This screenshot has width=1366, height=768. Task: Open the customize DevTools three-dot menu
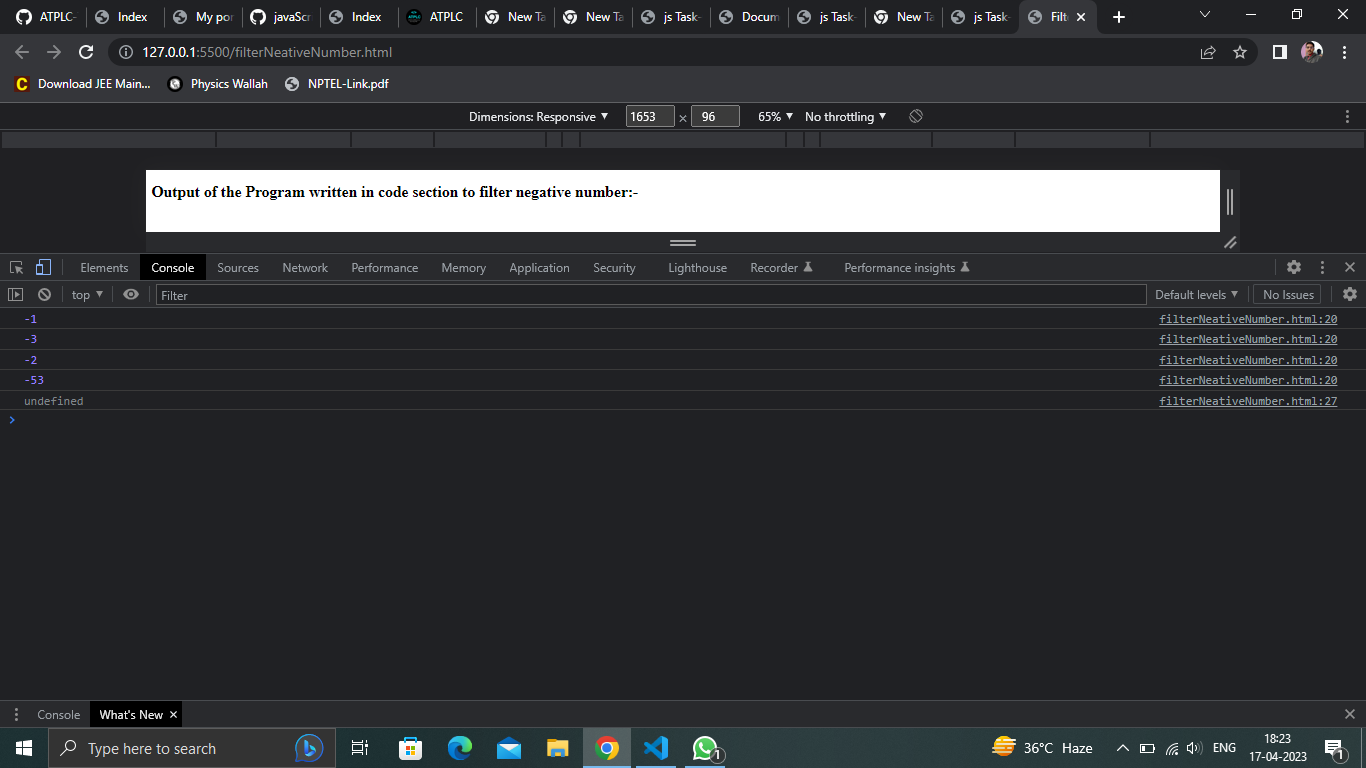[1322, 267]
